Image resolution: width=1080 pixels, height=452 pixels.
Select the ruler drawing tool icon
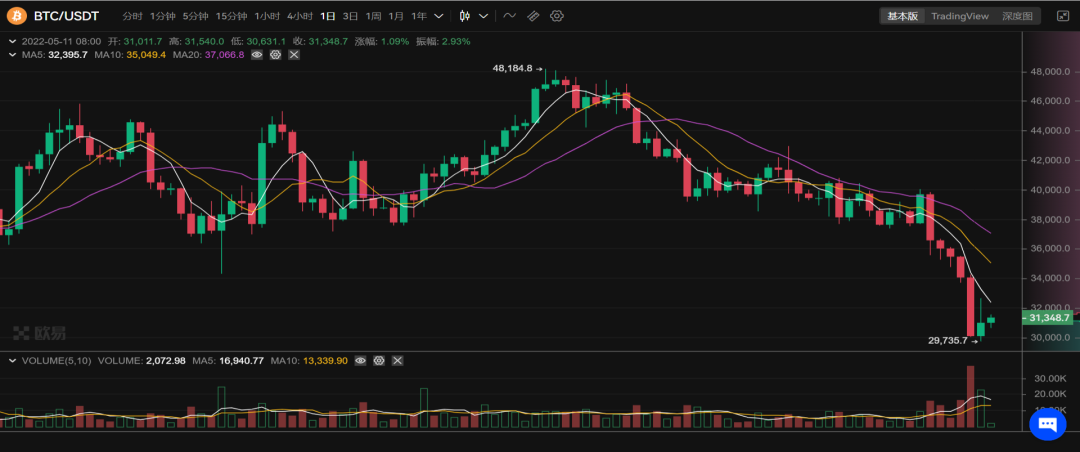[533, 16]
